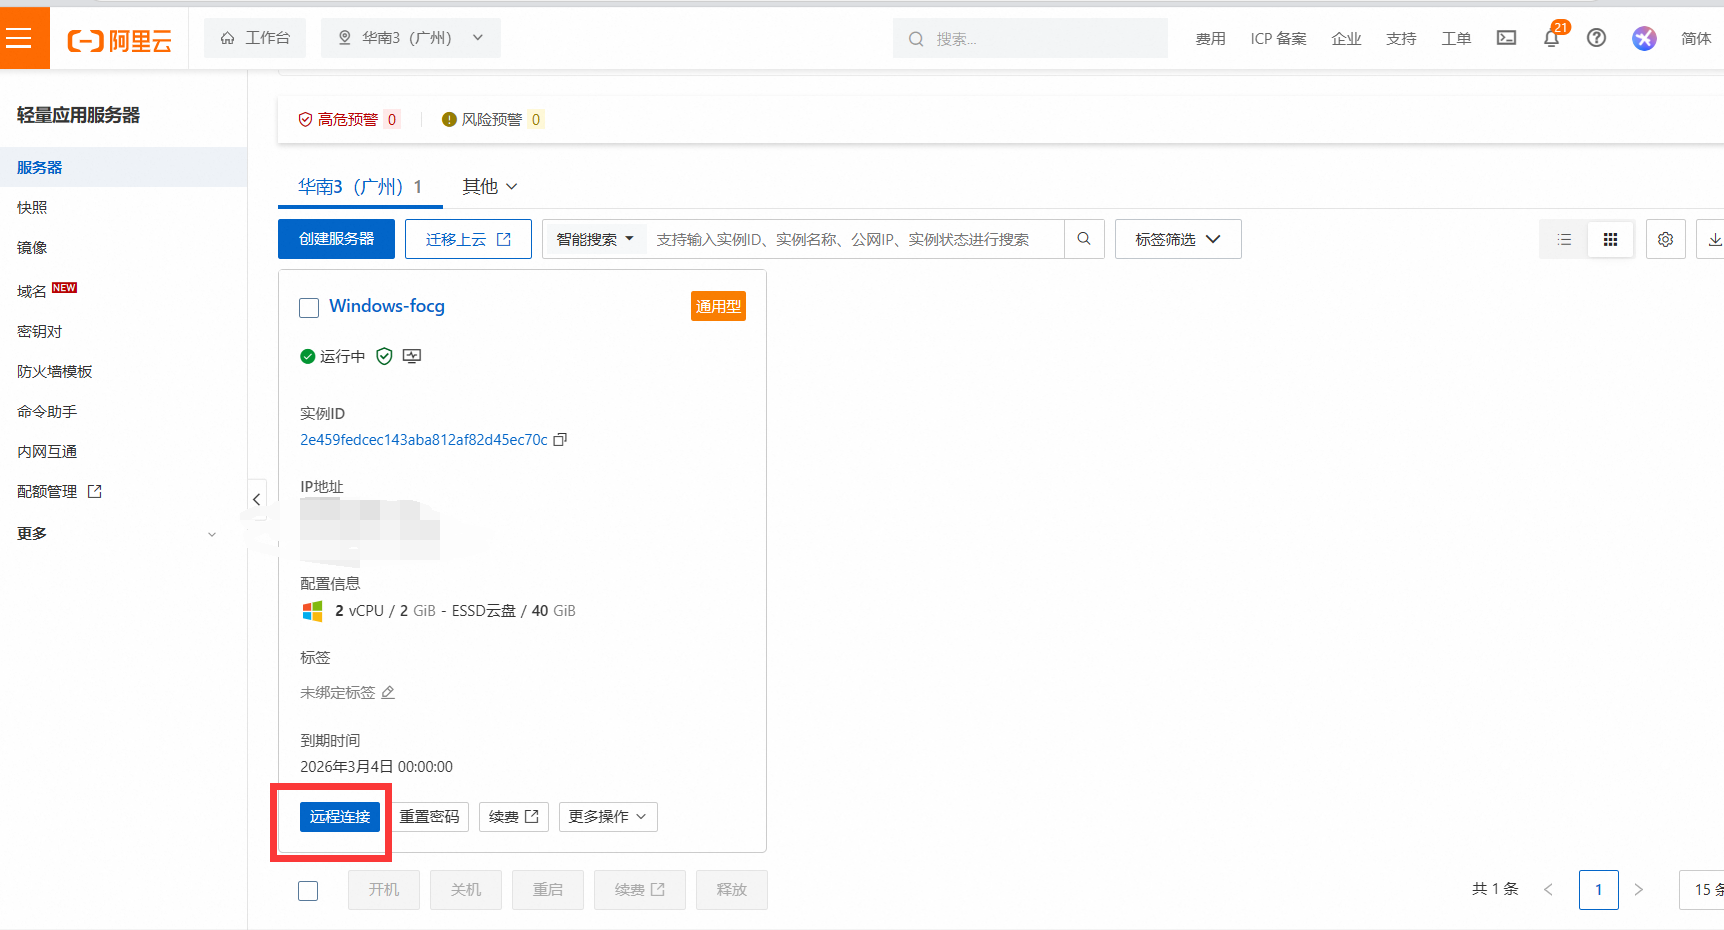Click the search magnifier button
1724x930 pixels.
[x=1084, y=239]
